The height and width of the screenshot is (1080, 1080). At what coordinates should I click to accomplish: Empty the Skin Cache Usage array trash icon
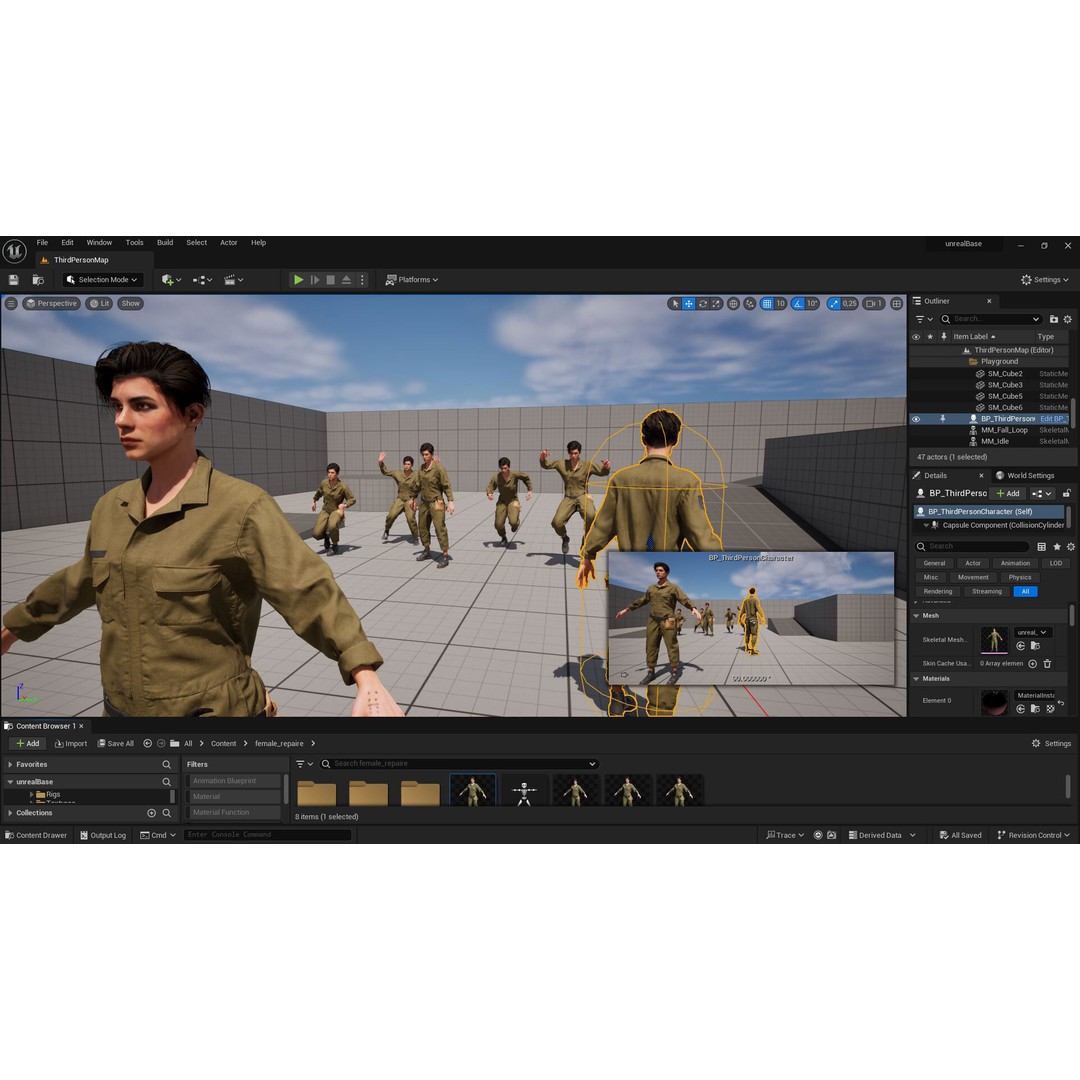tap(1047, 664)
